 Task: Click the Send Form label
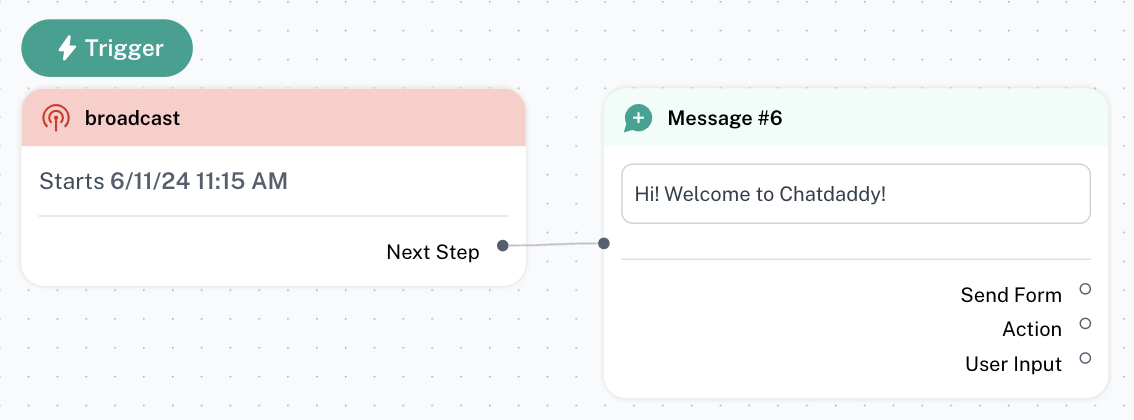tap(1011, 295)
